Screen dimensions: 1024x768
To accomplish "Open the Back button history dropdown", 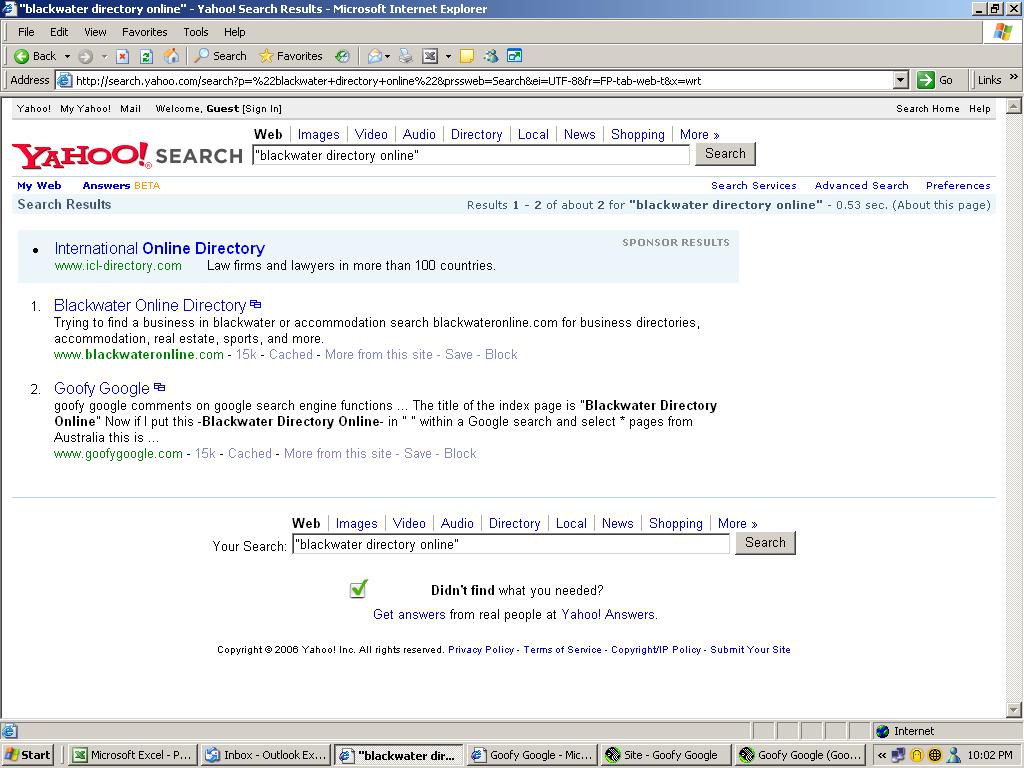I will 67,56.
